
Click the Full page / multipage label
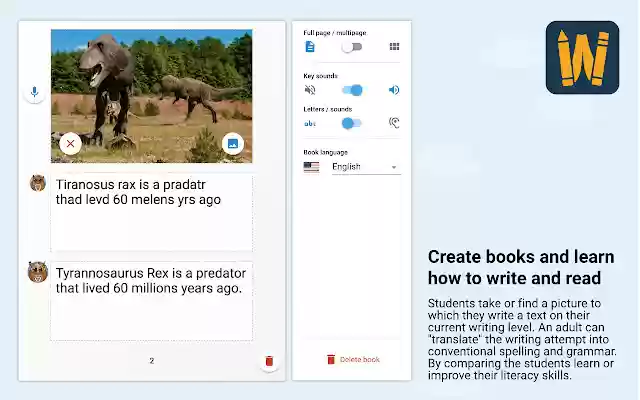coord(335,33)
